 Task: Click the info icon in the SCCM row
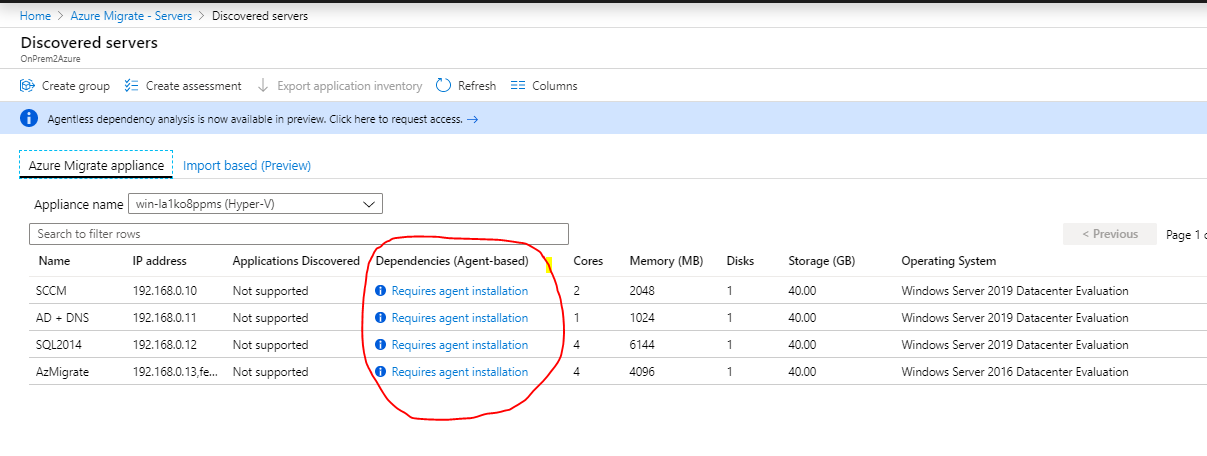point(380,291)
